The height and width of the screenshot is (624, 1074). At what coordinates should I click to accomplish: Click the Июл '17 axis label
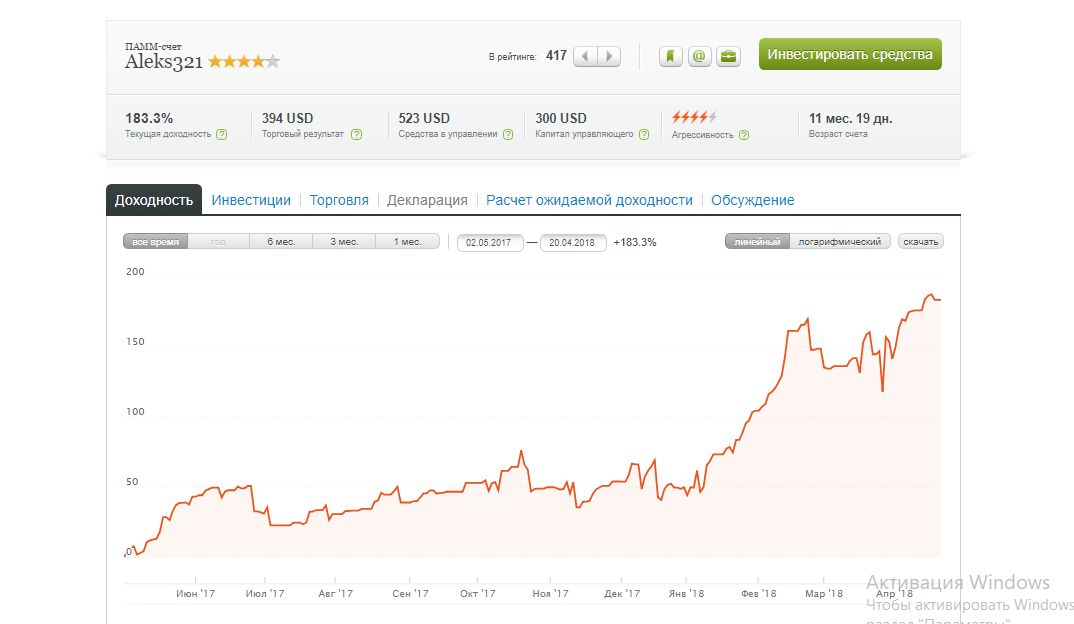264,593
